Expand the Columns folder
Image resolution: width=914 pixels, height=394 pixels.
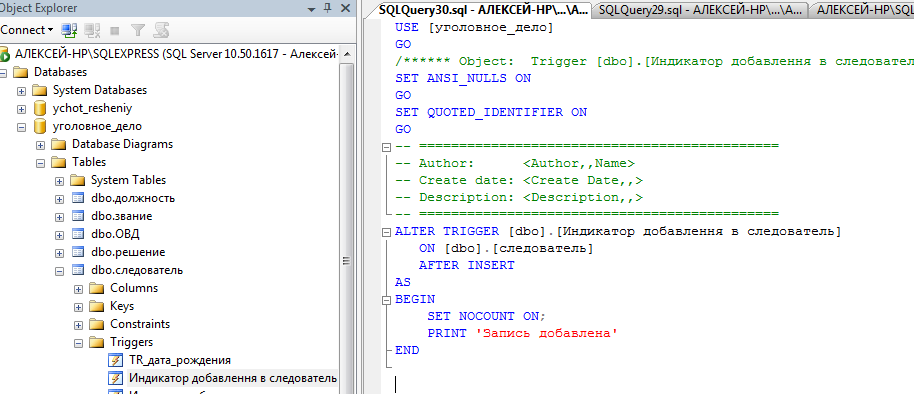[78, 289]
